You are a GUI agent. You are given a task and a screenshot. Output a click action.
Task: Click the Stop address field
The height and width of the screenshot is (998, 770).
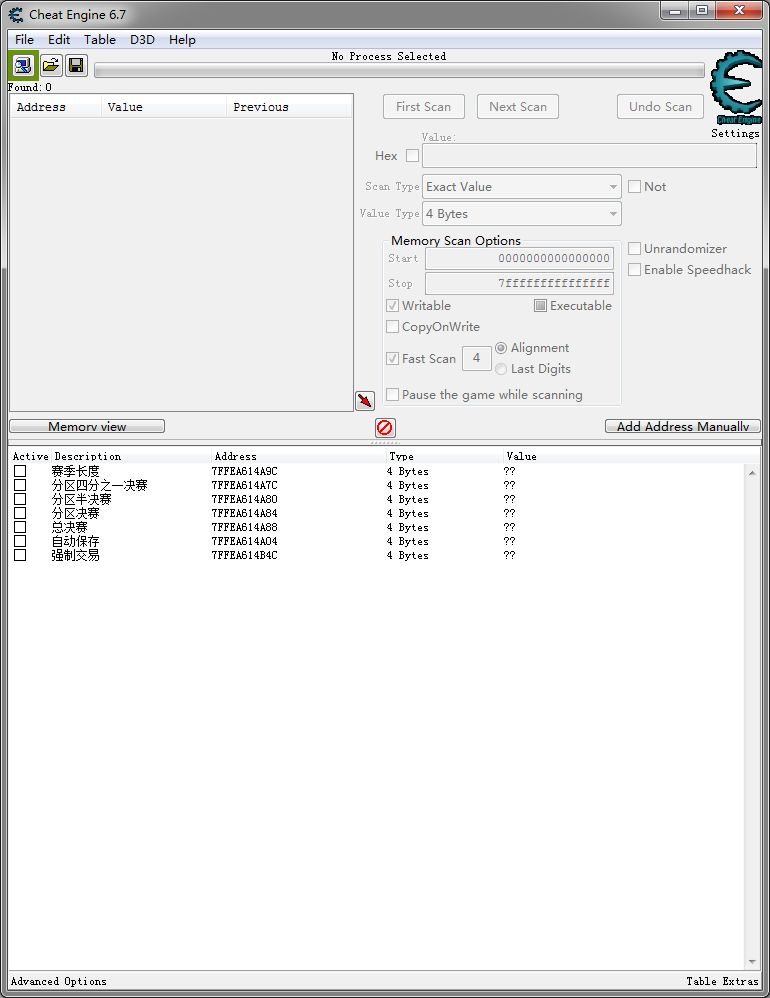point(519,283)
